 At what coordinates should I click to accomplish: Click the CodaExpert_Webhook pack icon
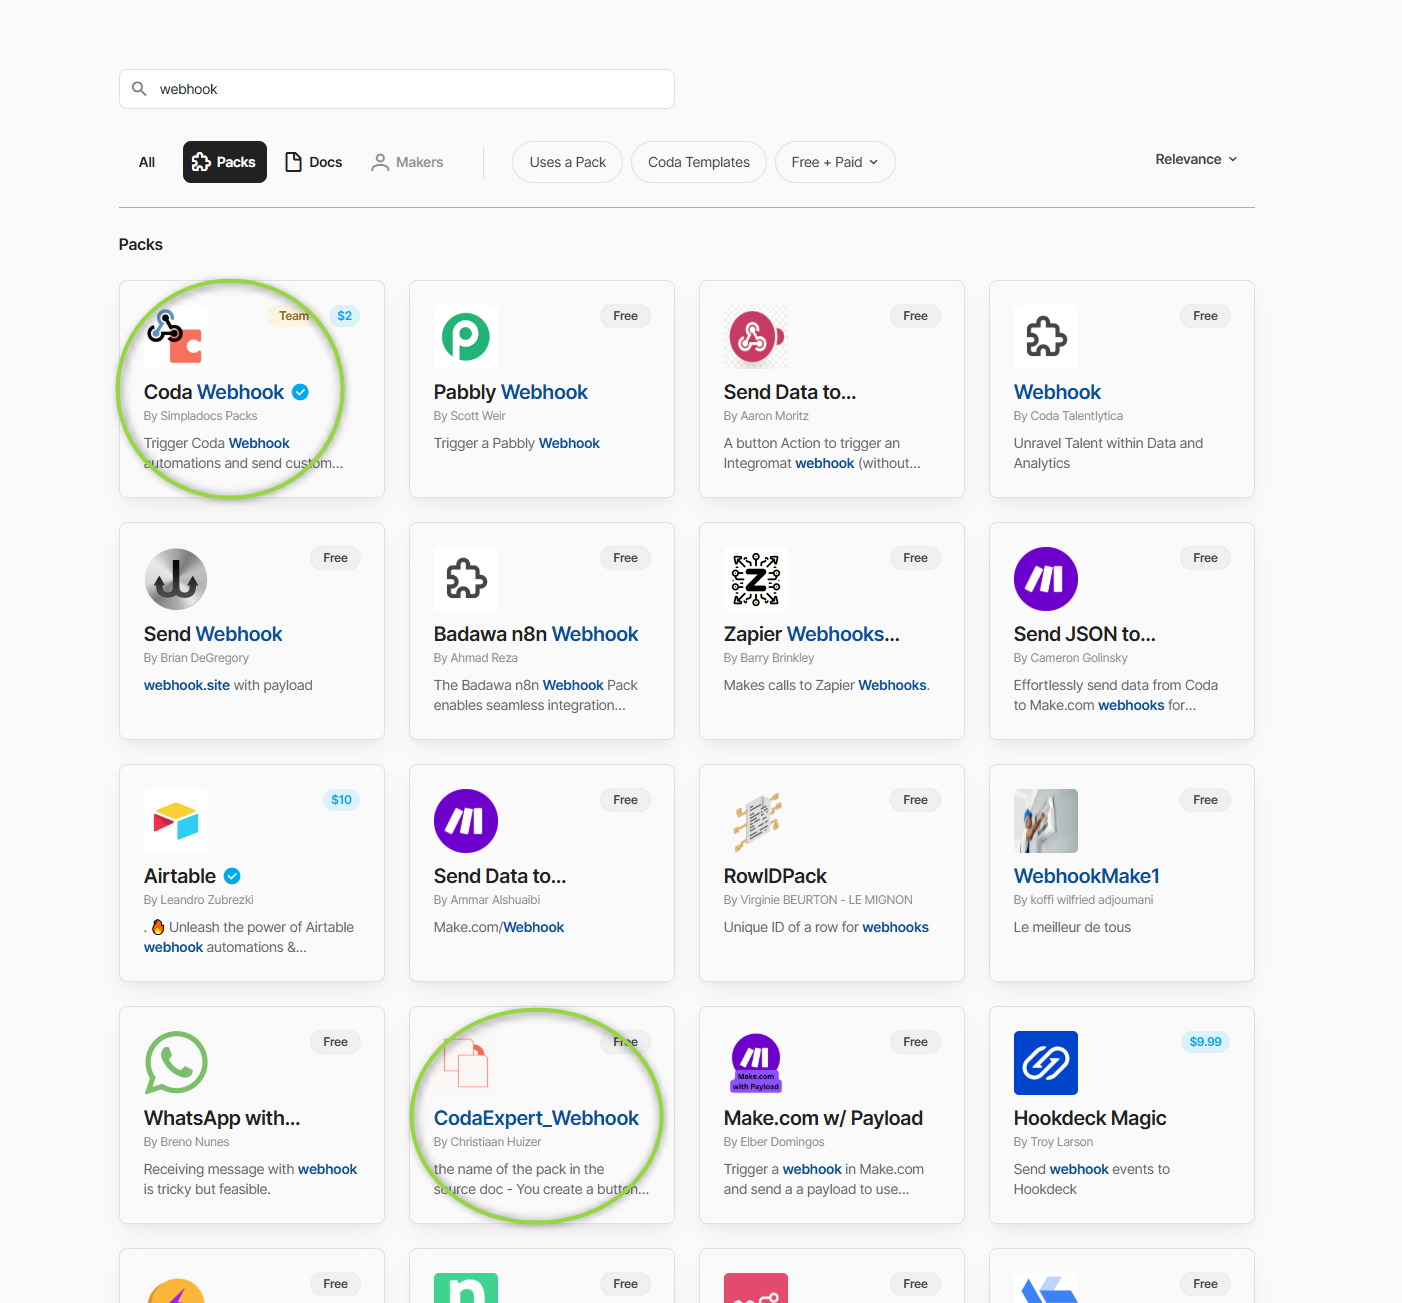(466, 1063)
